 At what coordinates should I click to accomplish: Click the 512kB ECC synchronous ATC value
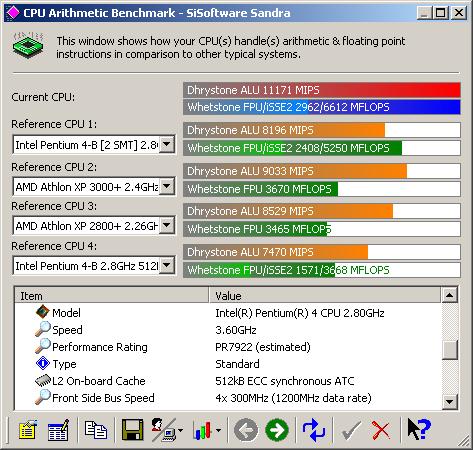pyautogui.click(x=285, y=381)
